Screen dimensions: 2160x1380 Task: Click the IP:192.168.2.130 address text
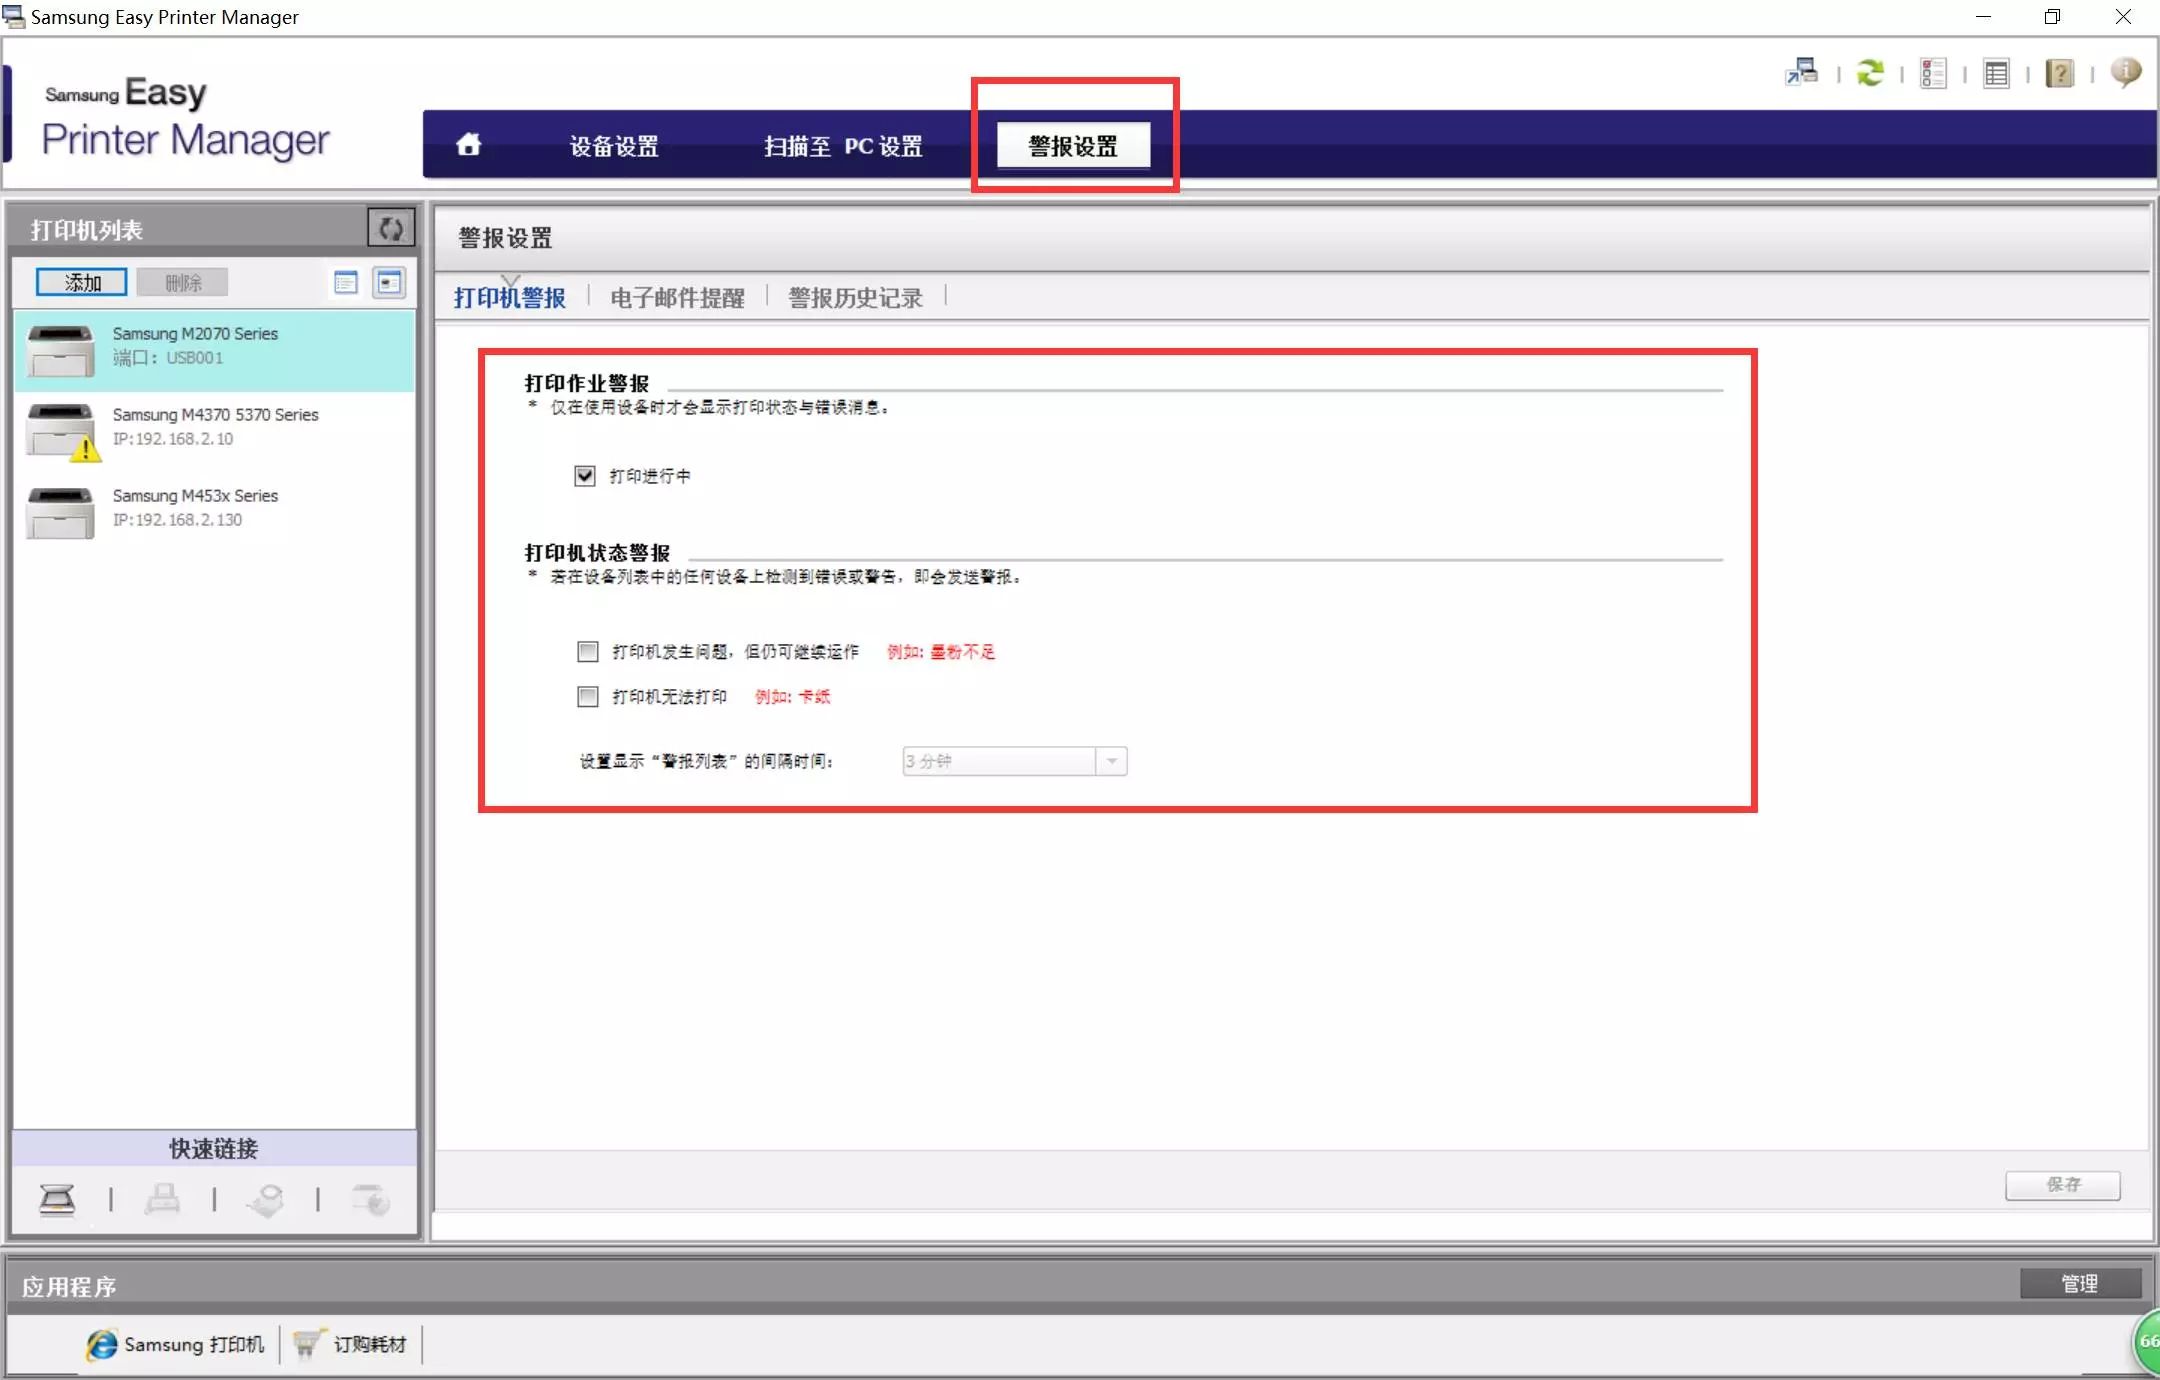177,520
